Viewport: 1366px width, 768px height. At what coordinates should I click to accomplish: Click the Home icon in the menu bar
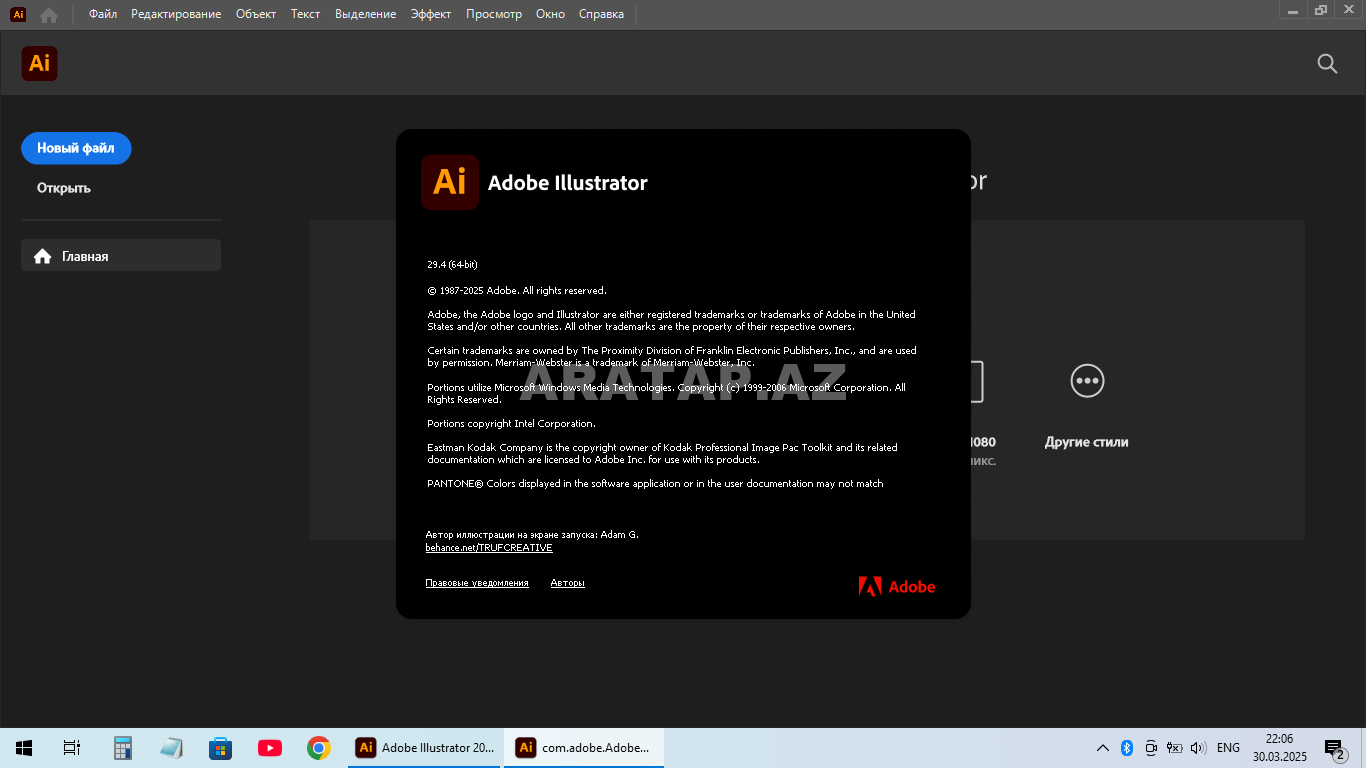48,15
